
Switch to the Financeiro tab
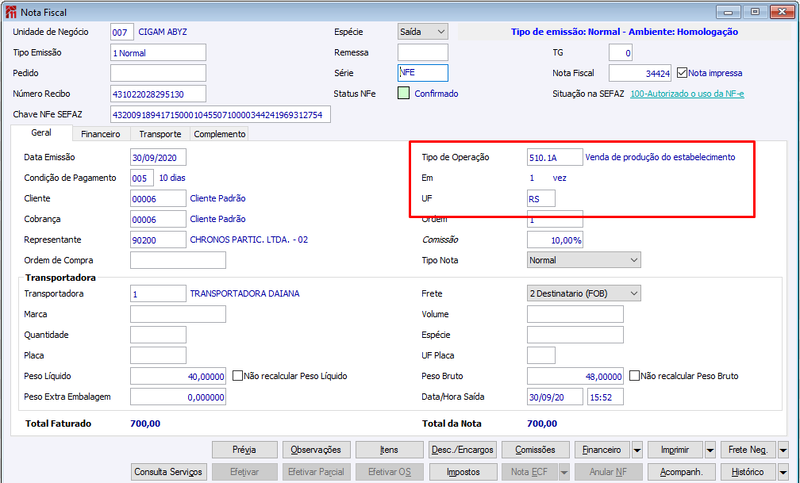pos(101,134)
